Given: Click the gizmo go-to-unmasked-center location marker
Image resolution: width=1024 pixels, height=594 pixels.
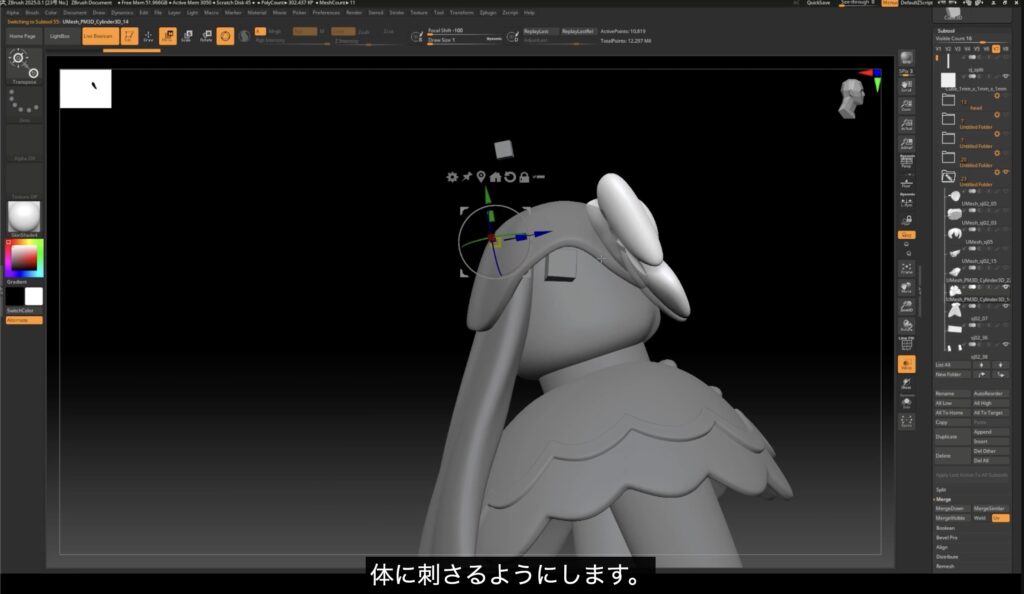Looking at the screenshot, I should click(481, 177).
